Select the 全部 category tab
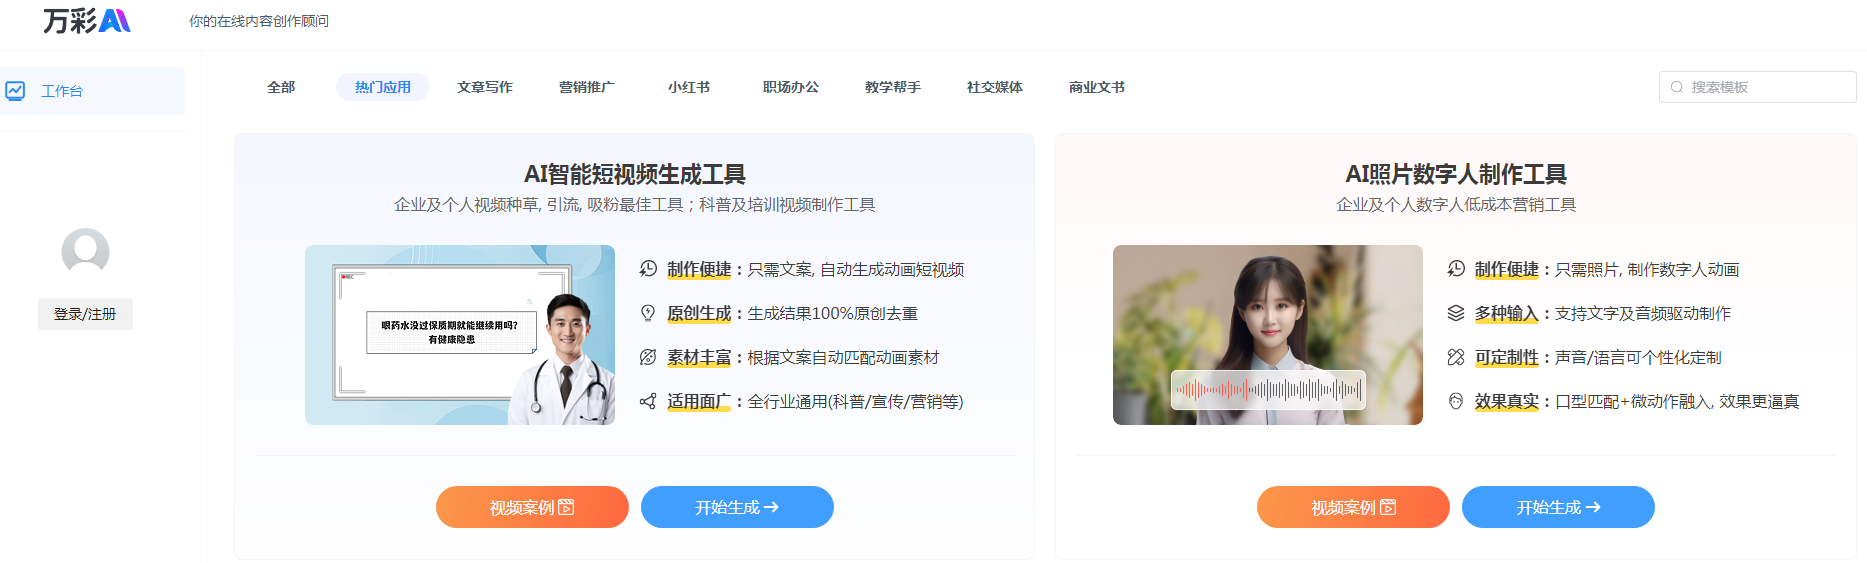Image resolution: width=1867 pixels, height=563 pixels. click(281, 88)
